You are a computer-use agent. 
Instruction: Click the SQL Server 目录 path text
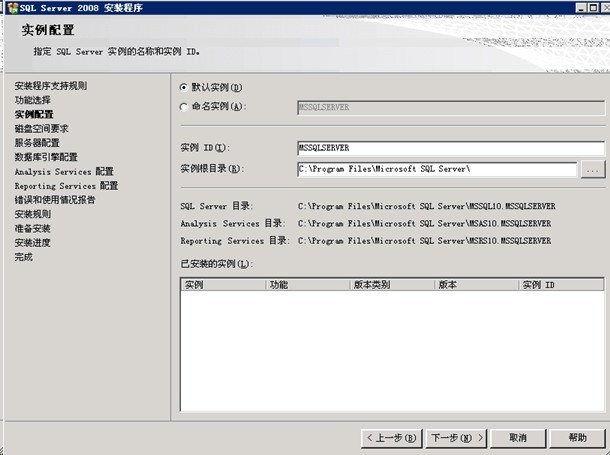(426, 206)
